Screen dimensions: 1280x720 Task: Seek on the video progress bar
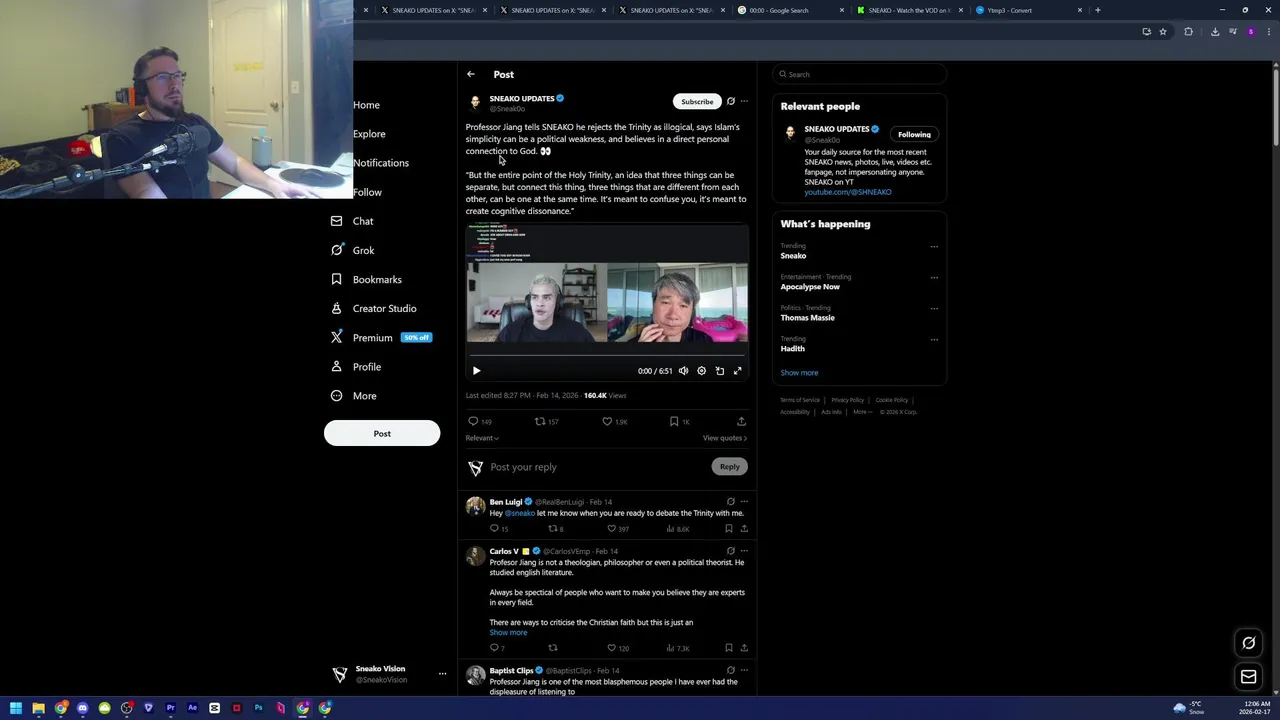click(x=607, y=355)
